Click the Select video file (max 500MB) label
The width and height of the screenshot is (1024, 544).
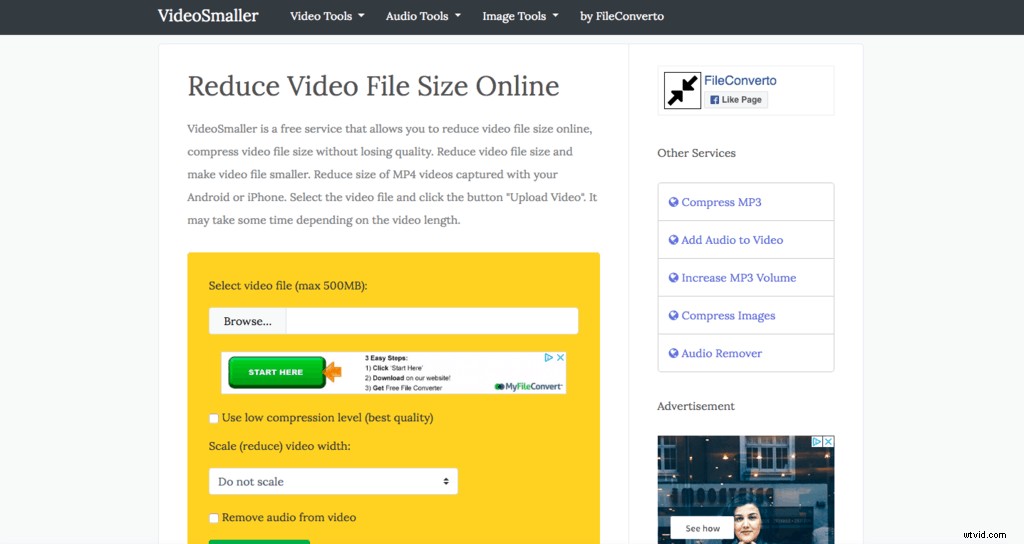click(288, 285)
